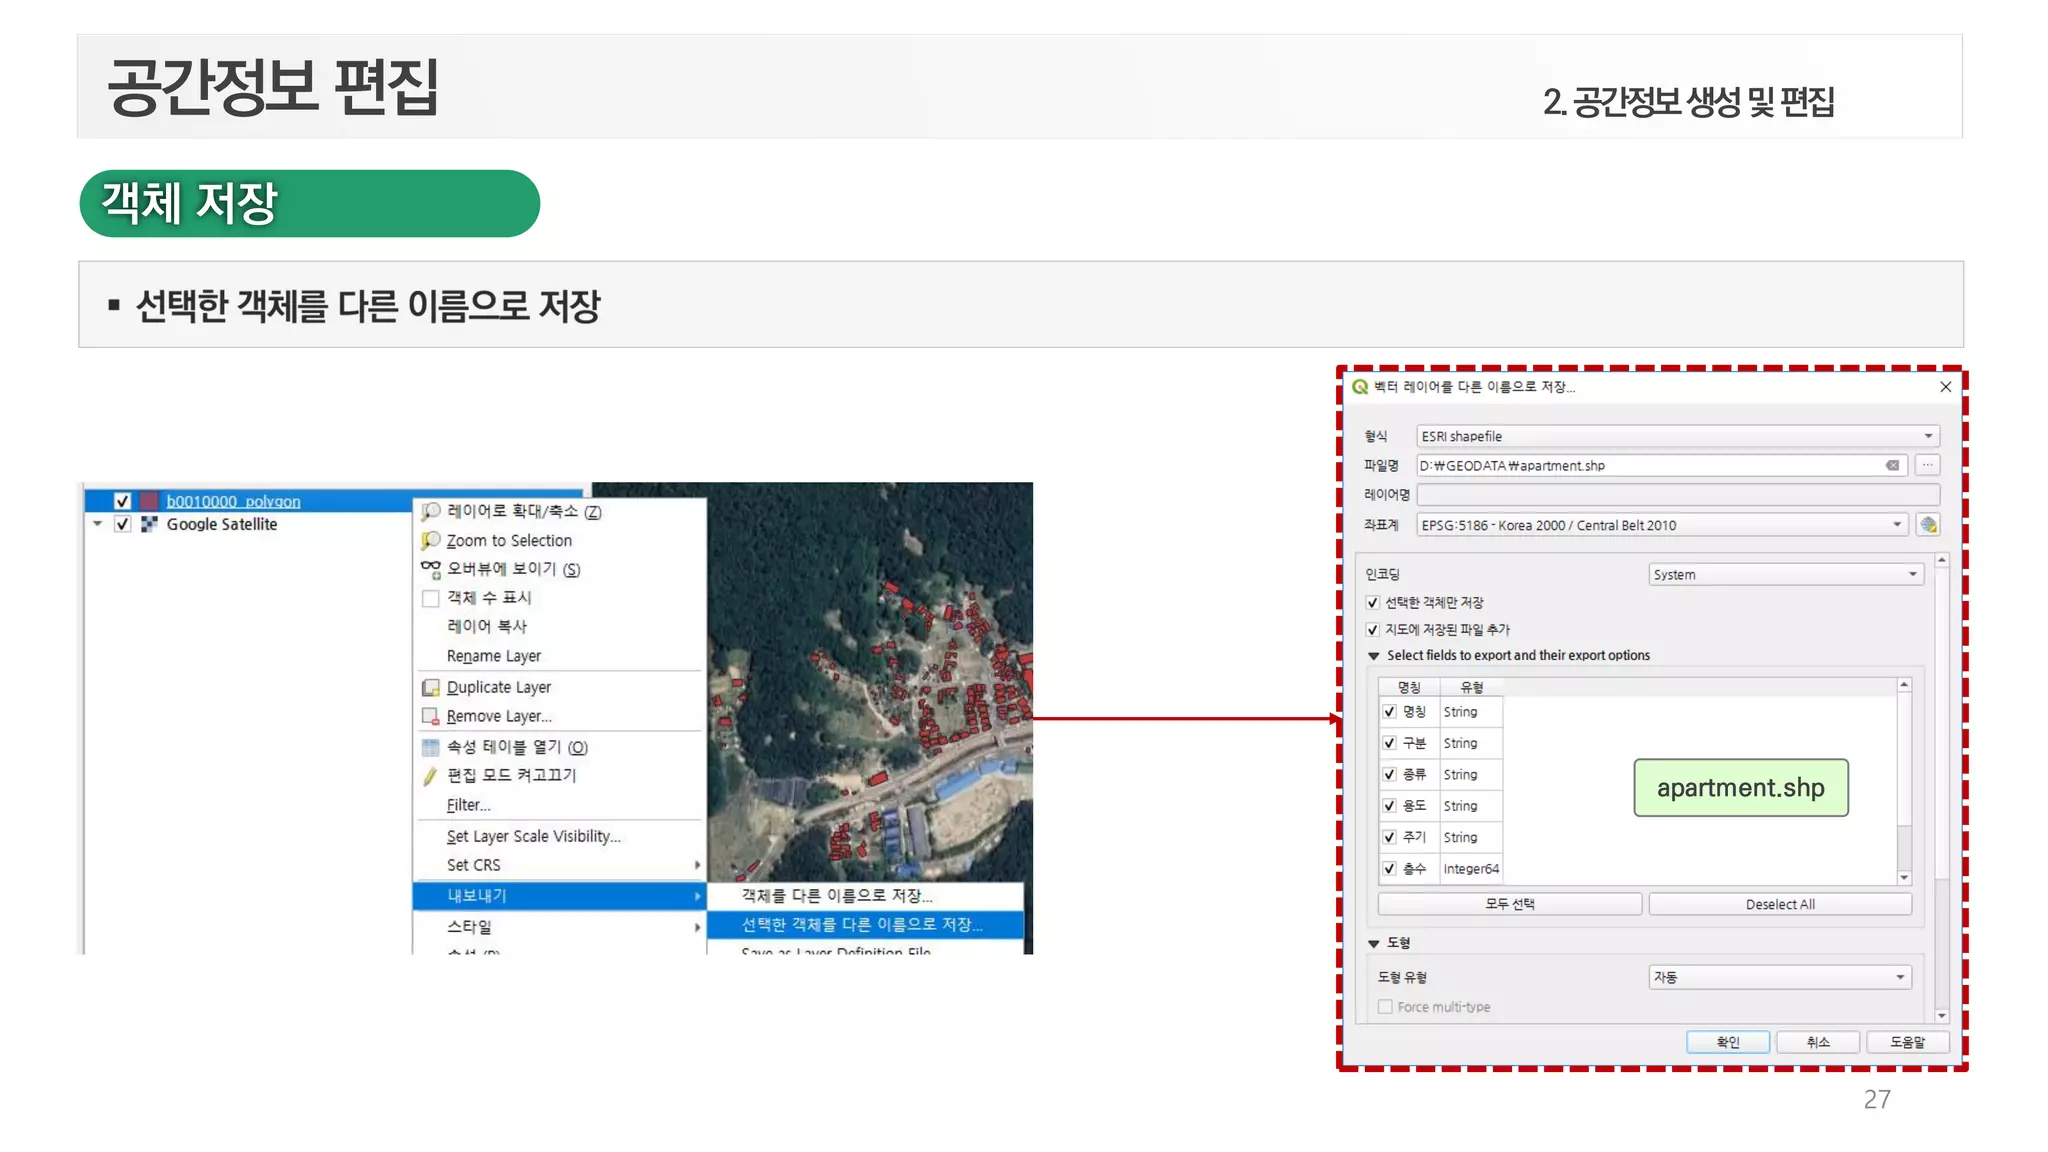2048x1152 pixels.
Task: Click the CRS selector globe icon
Action: point(1928,525)
